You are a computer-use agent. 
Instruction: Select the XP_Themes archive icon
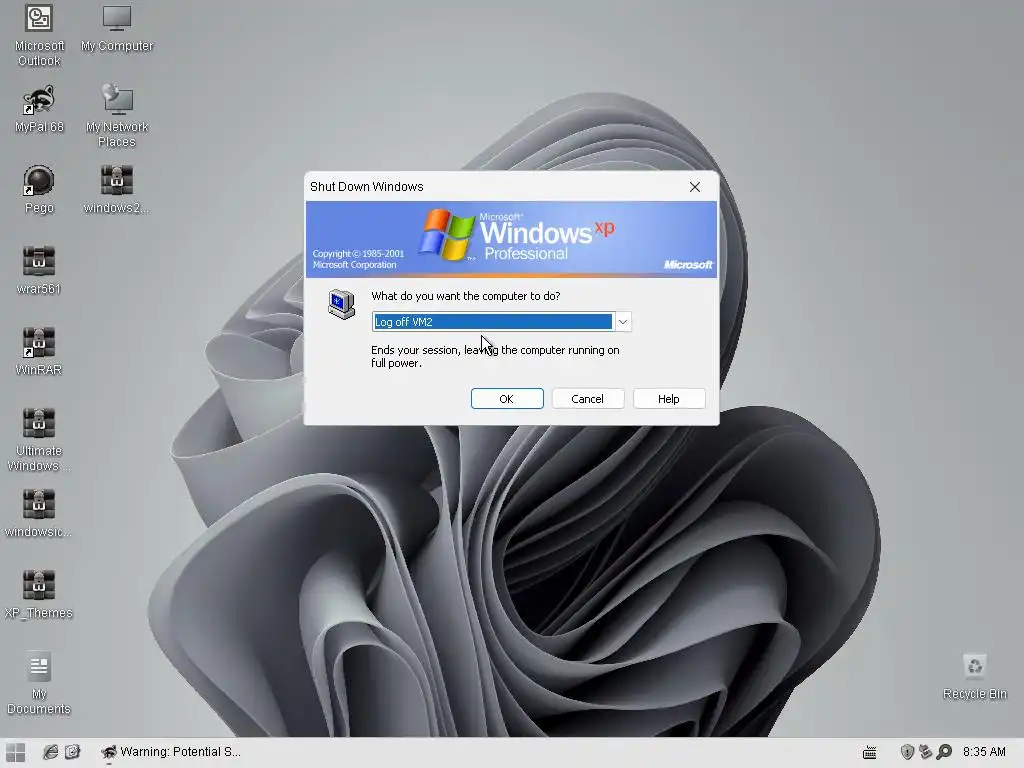pos(39,594)
